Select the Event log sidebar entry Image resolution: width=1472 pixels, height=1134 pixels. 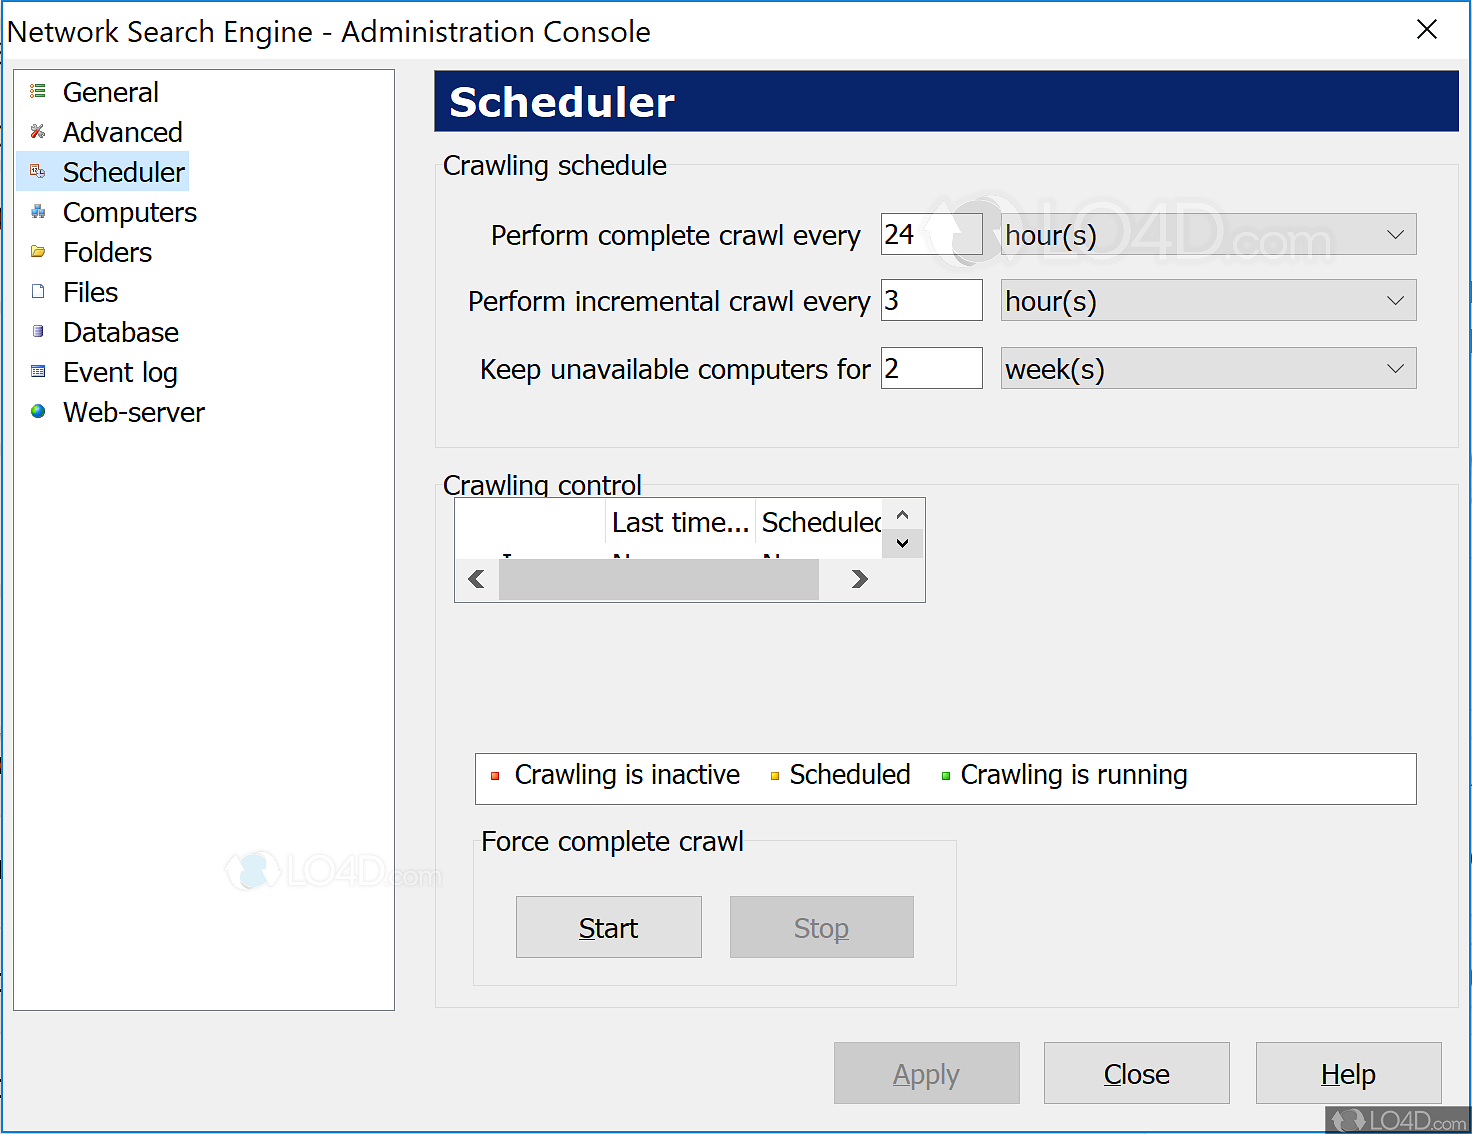tap(120, 371)
